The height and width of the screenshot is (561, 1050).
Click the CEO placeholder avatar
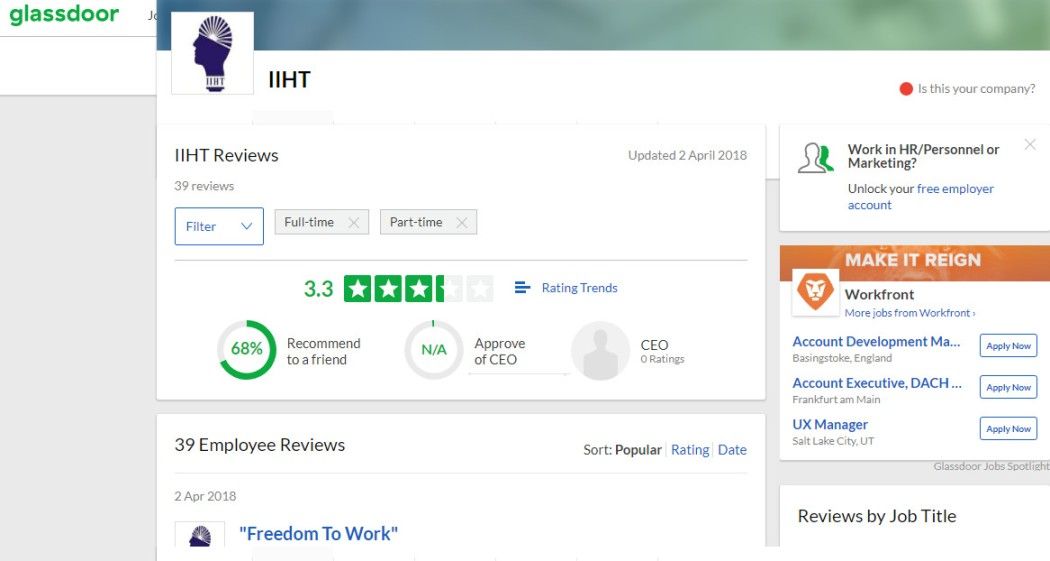(x=601, y=351)
